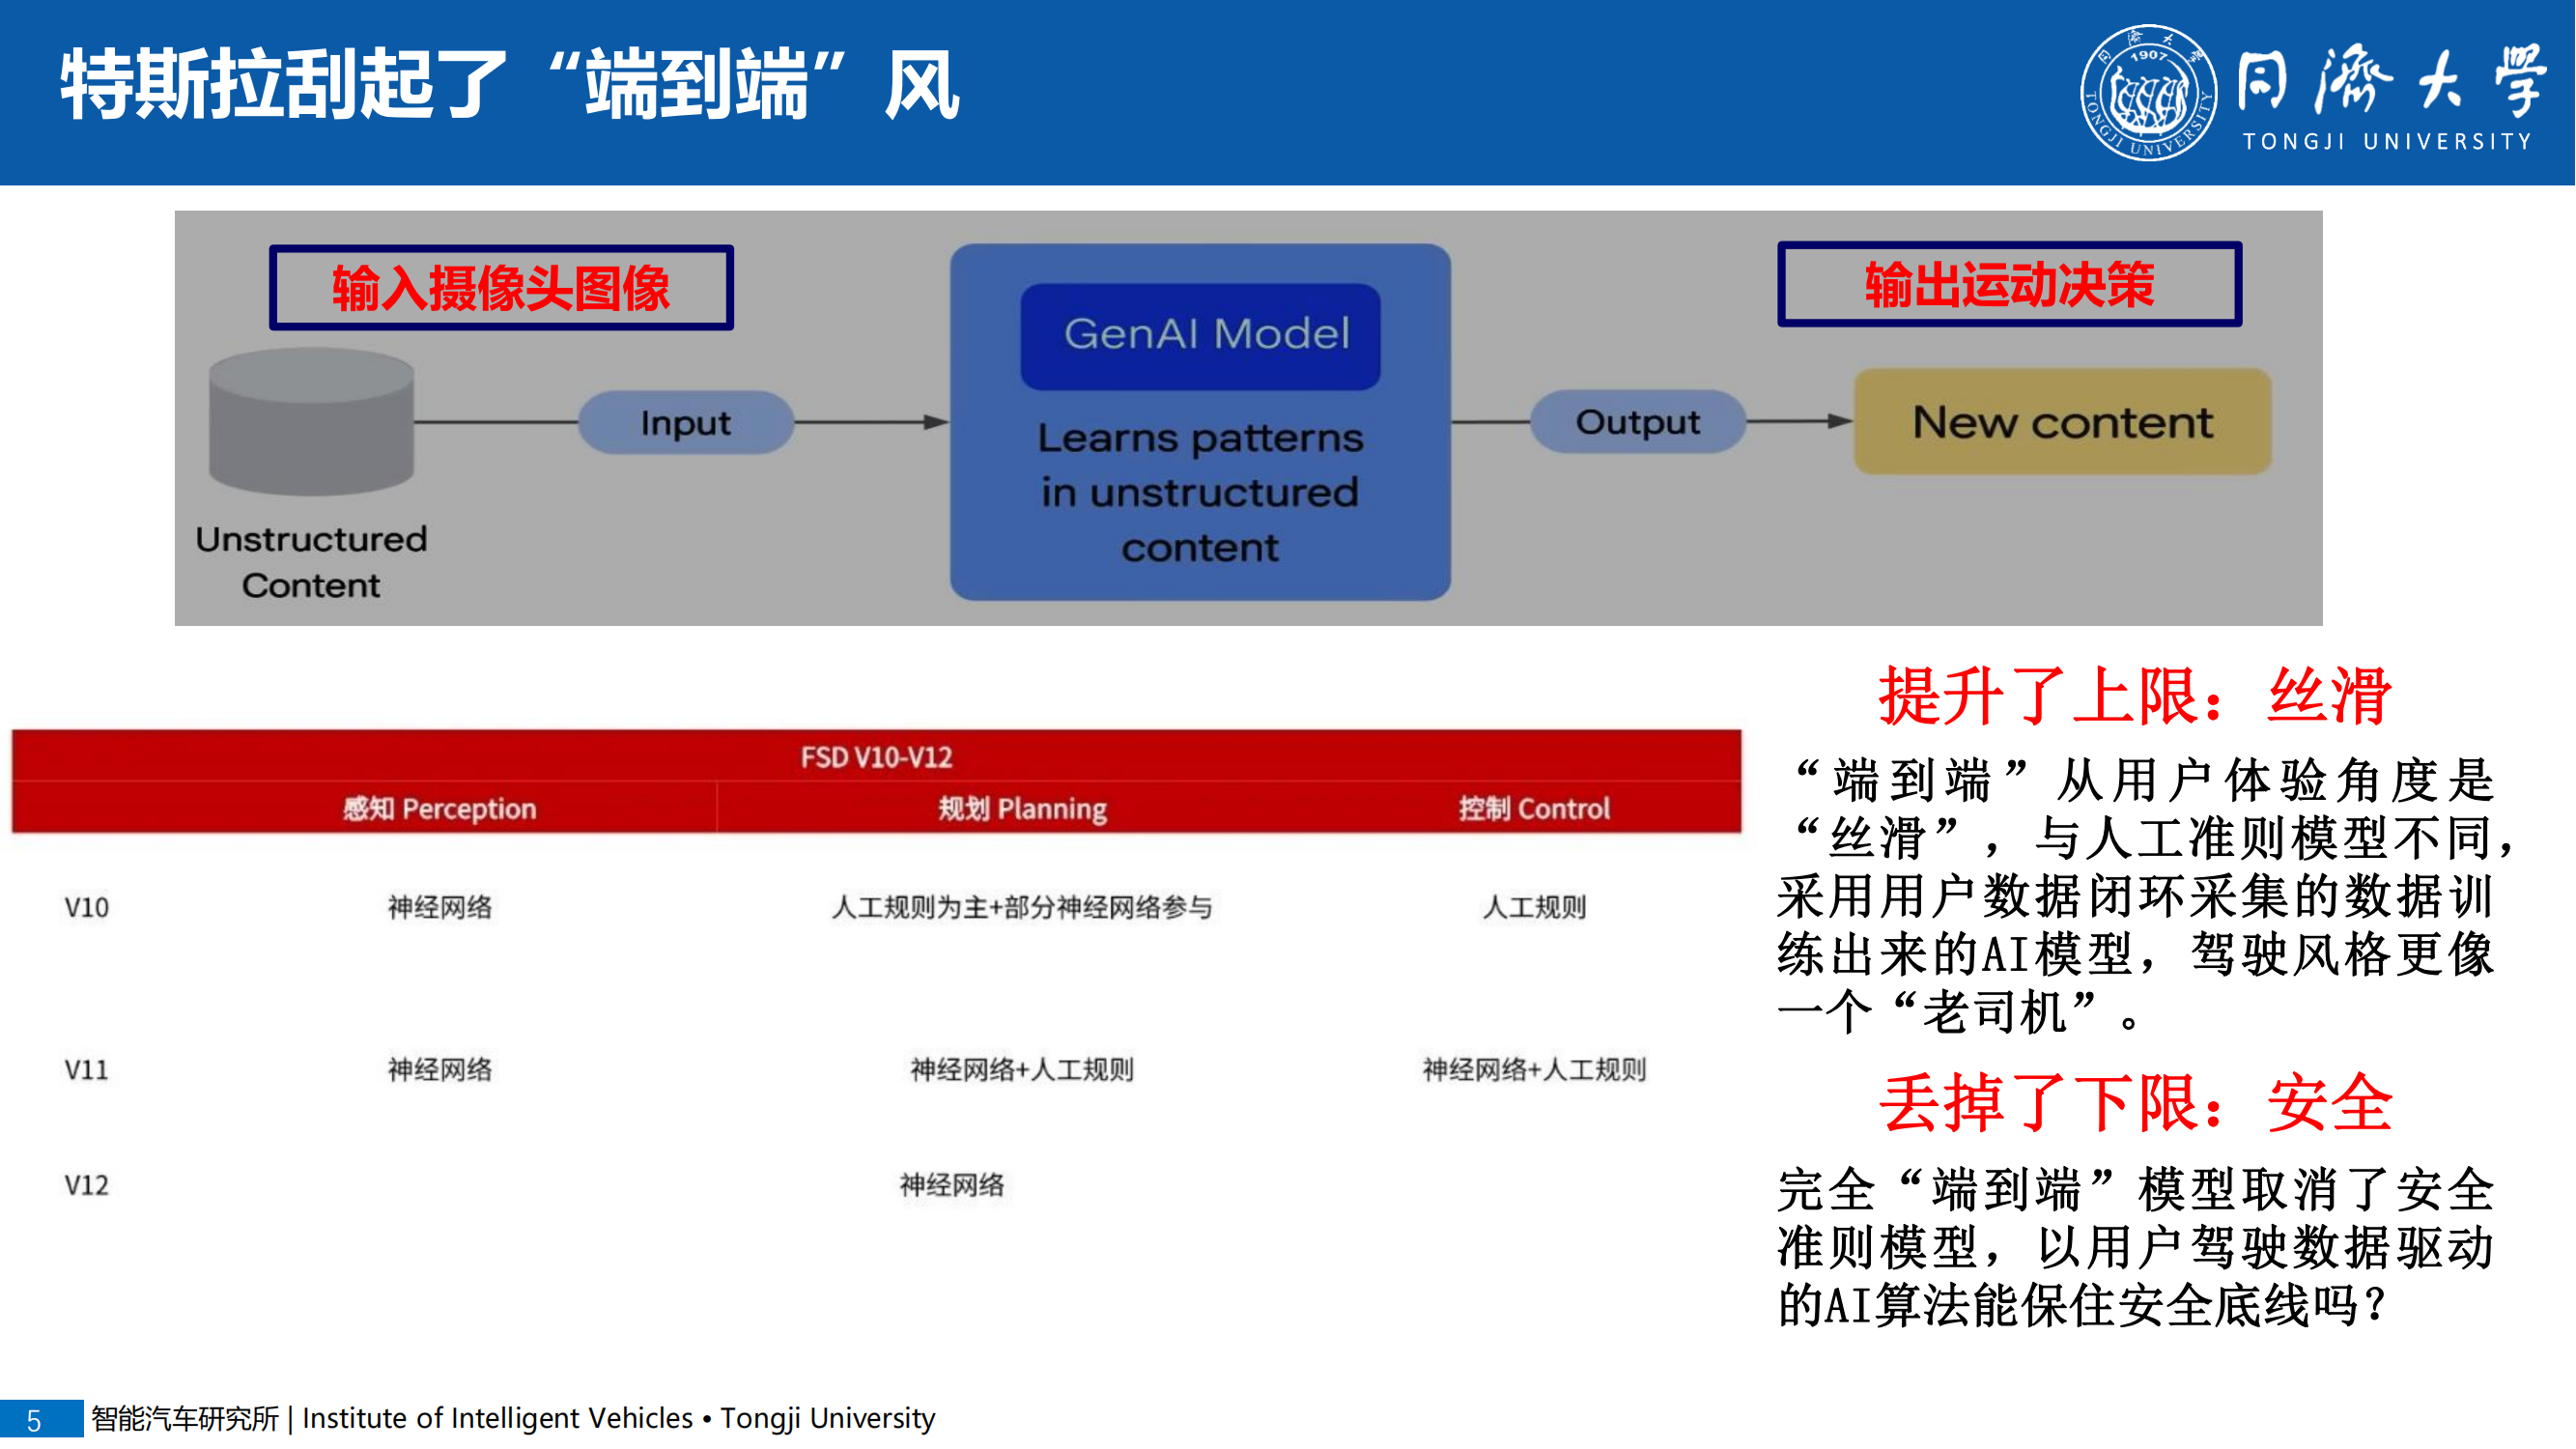Click the Input pill shape
The image size is (2576, 1449).
click(x=686, y=423)
